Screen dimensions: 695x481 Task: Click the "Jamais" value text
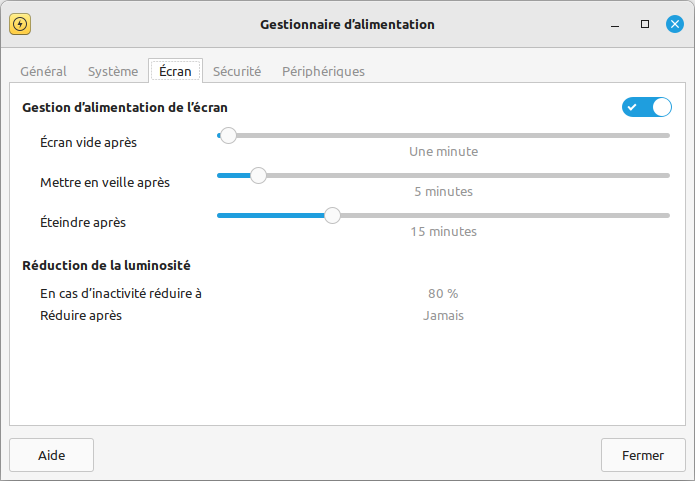(443, 316)
